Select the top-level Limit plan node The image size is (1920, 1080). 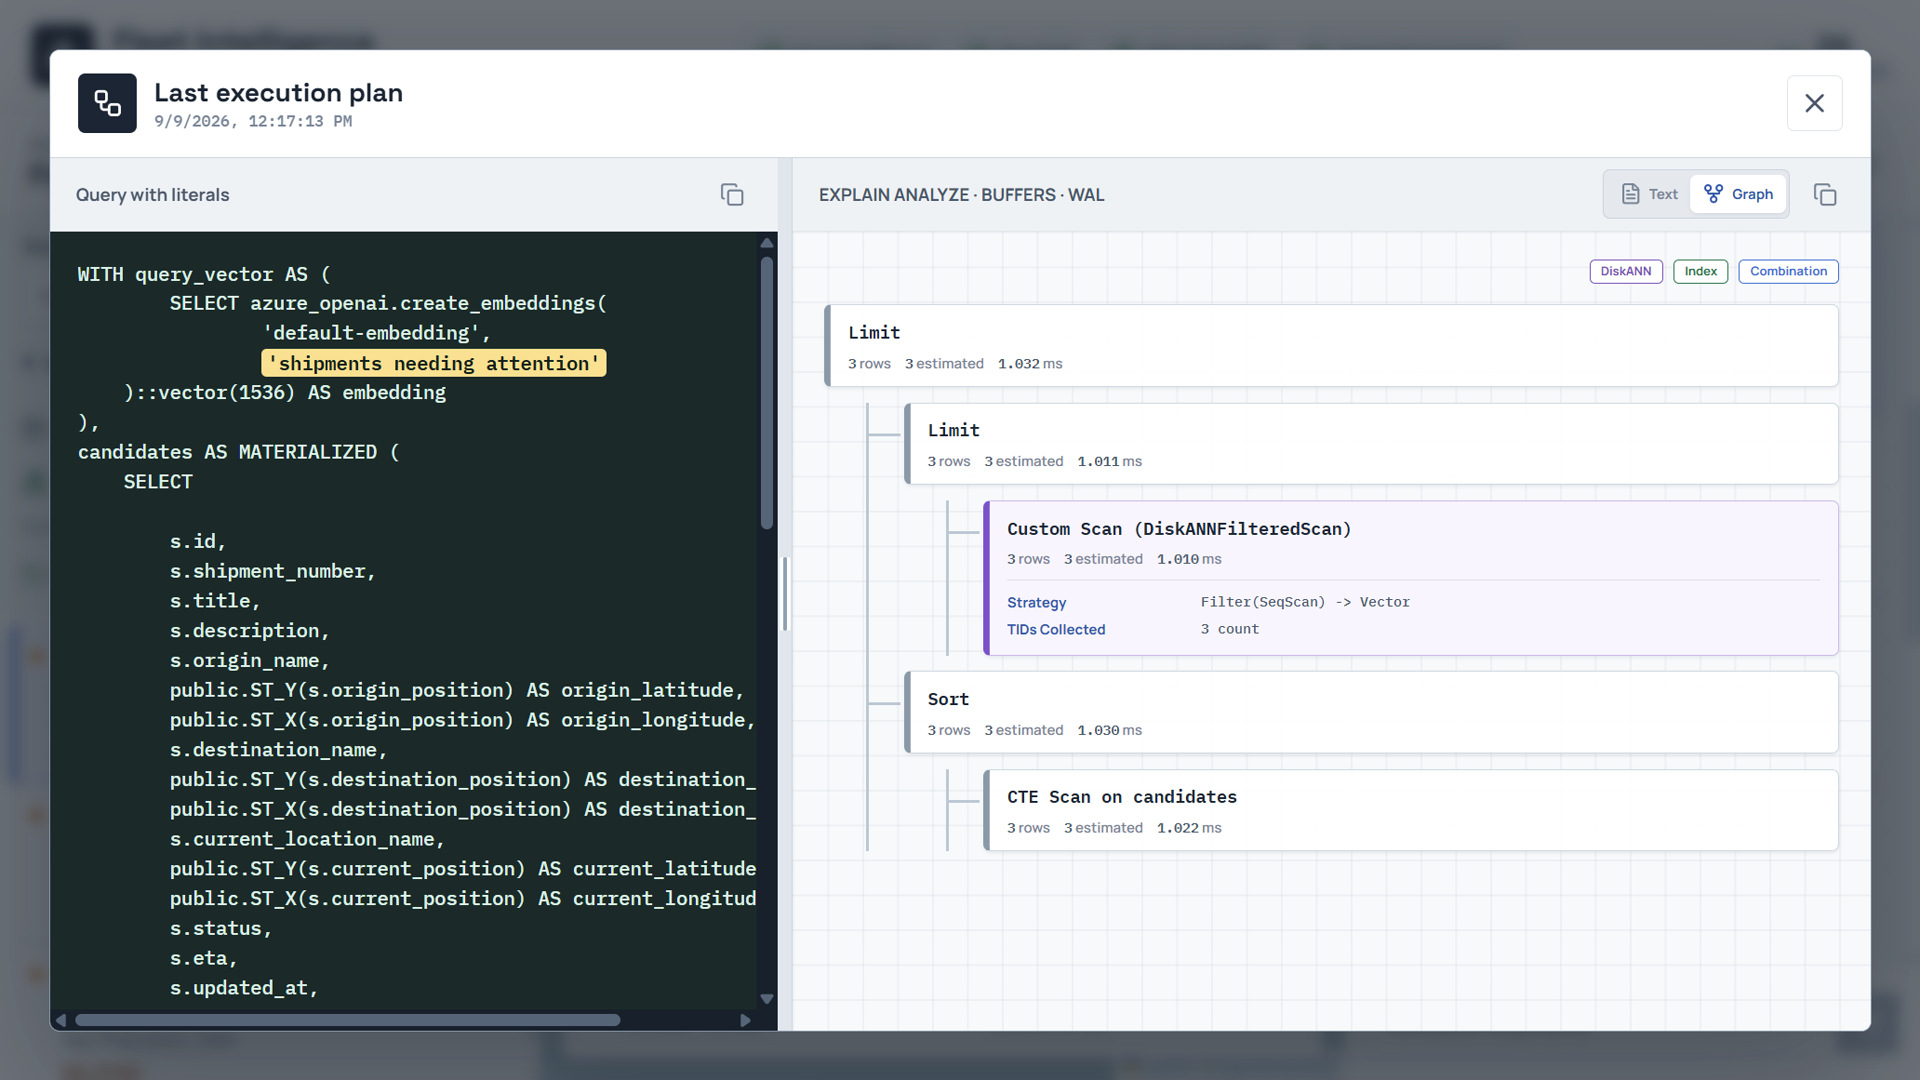1331,346
